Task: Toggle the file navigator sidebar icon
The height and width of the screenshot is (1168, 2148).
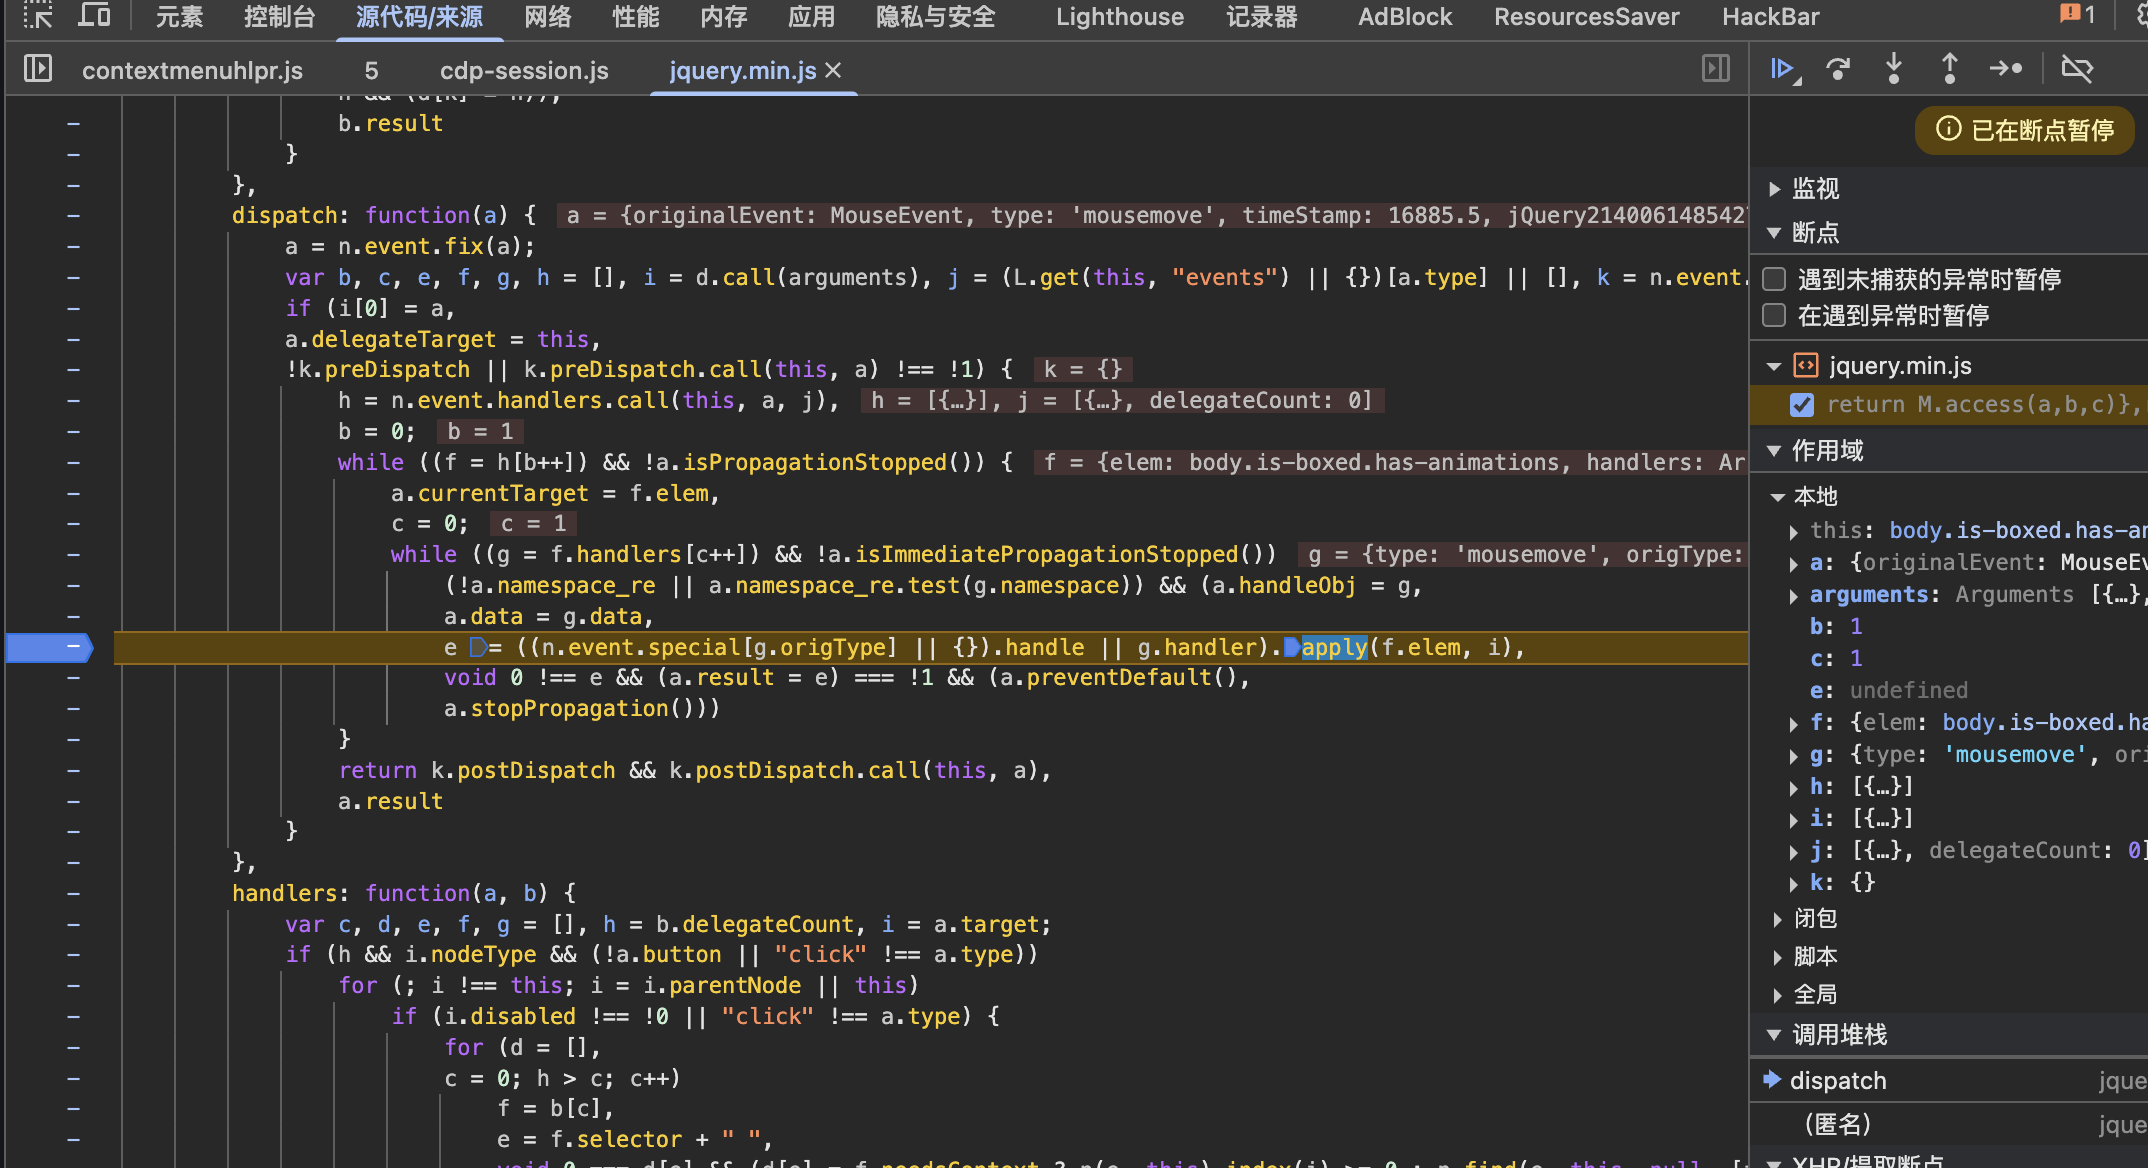Action: (38, 69)
